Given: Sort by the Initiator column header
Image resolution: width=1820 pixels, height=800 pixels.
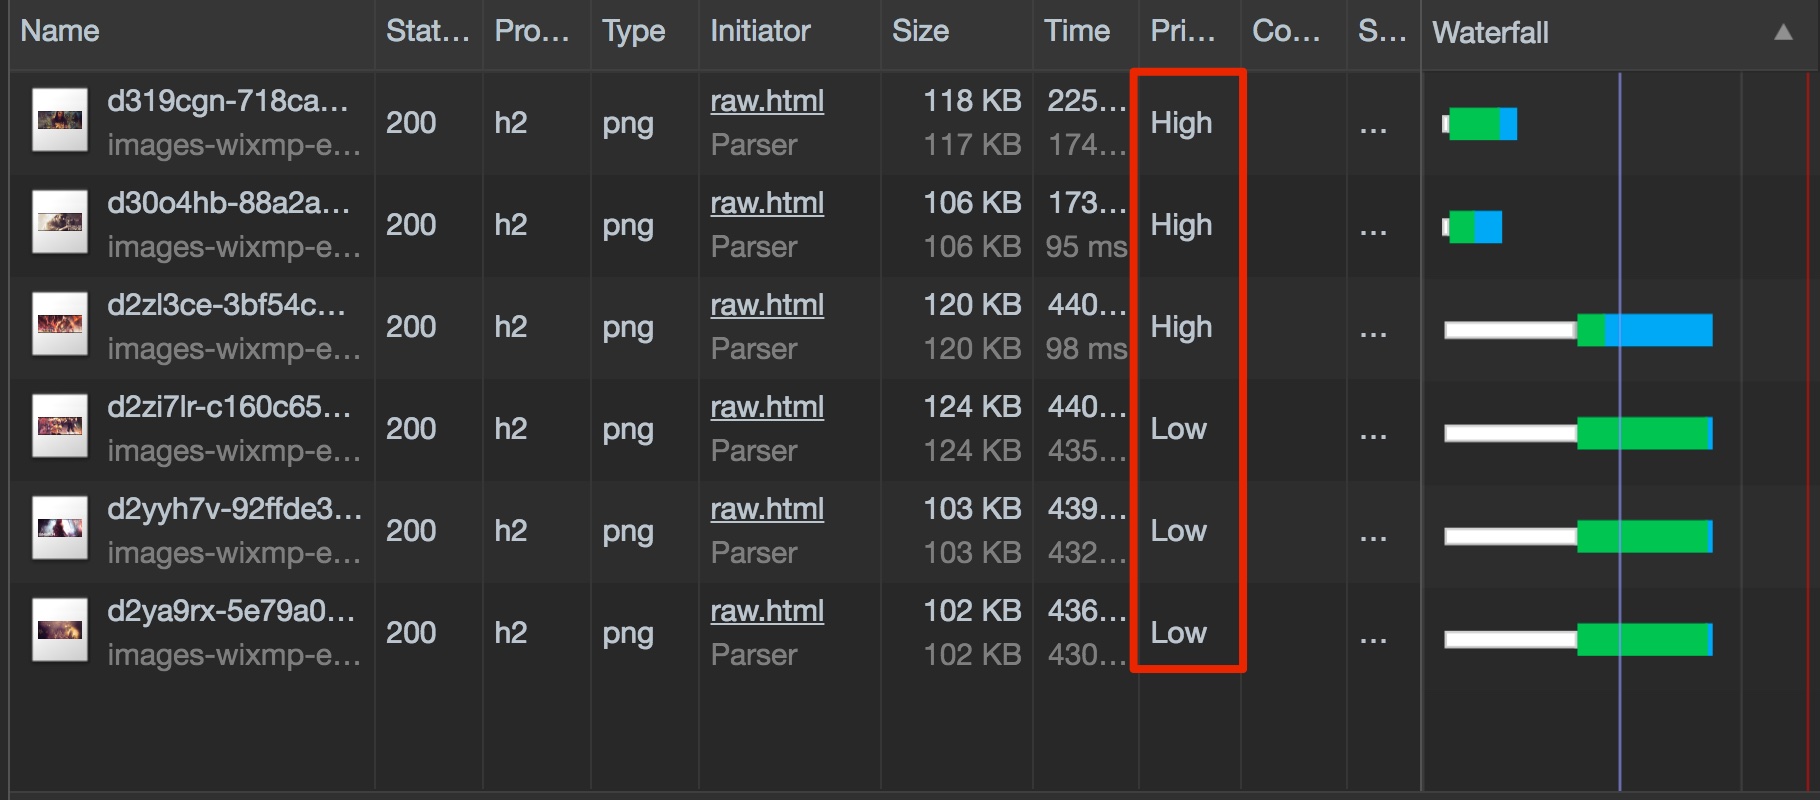Looking at the screenshot, I should click(x=760, y=31).
